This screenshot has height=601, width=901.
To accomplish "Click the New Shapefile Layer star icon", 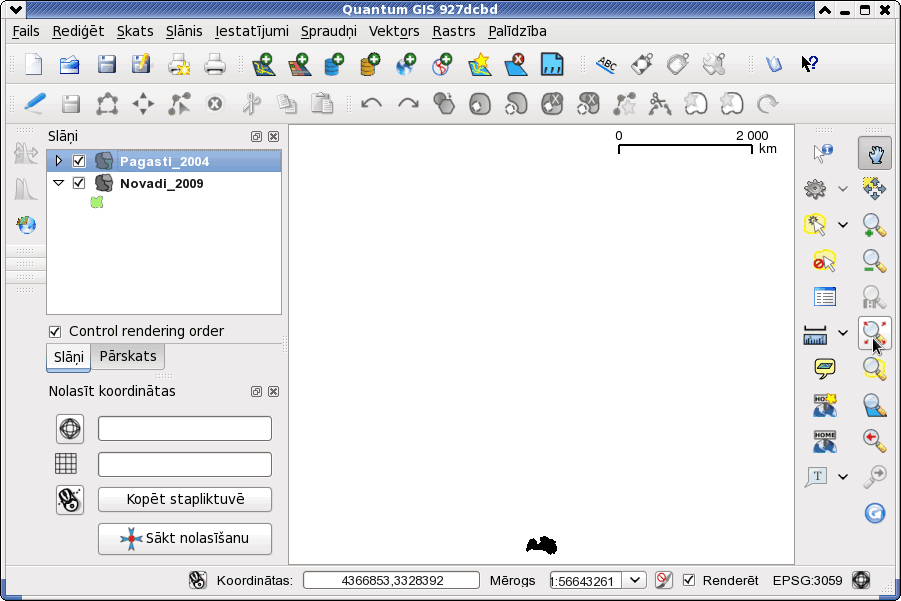I will tap(480, 64).
